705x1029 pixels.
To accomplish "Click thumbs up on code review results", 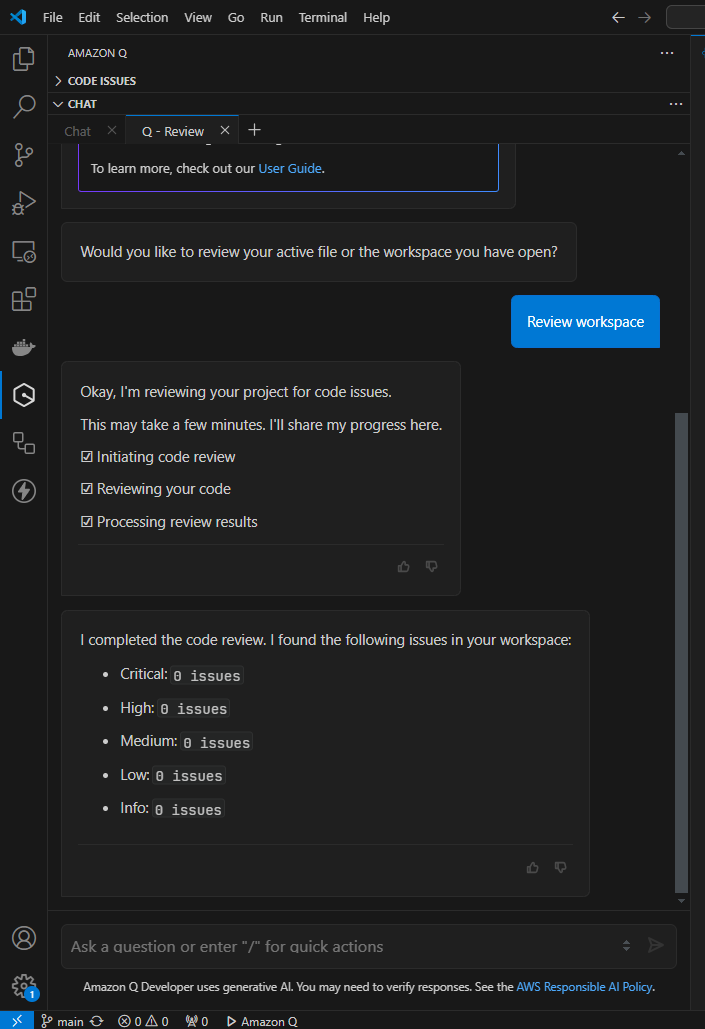I will click(x=532, y=867).
